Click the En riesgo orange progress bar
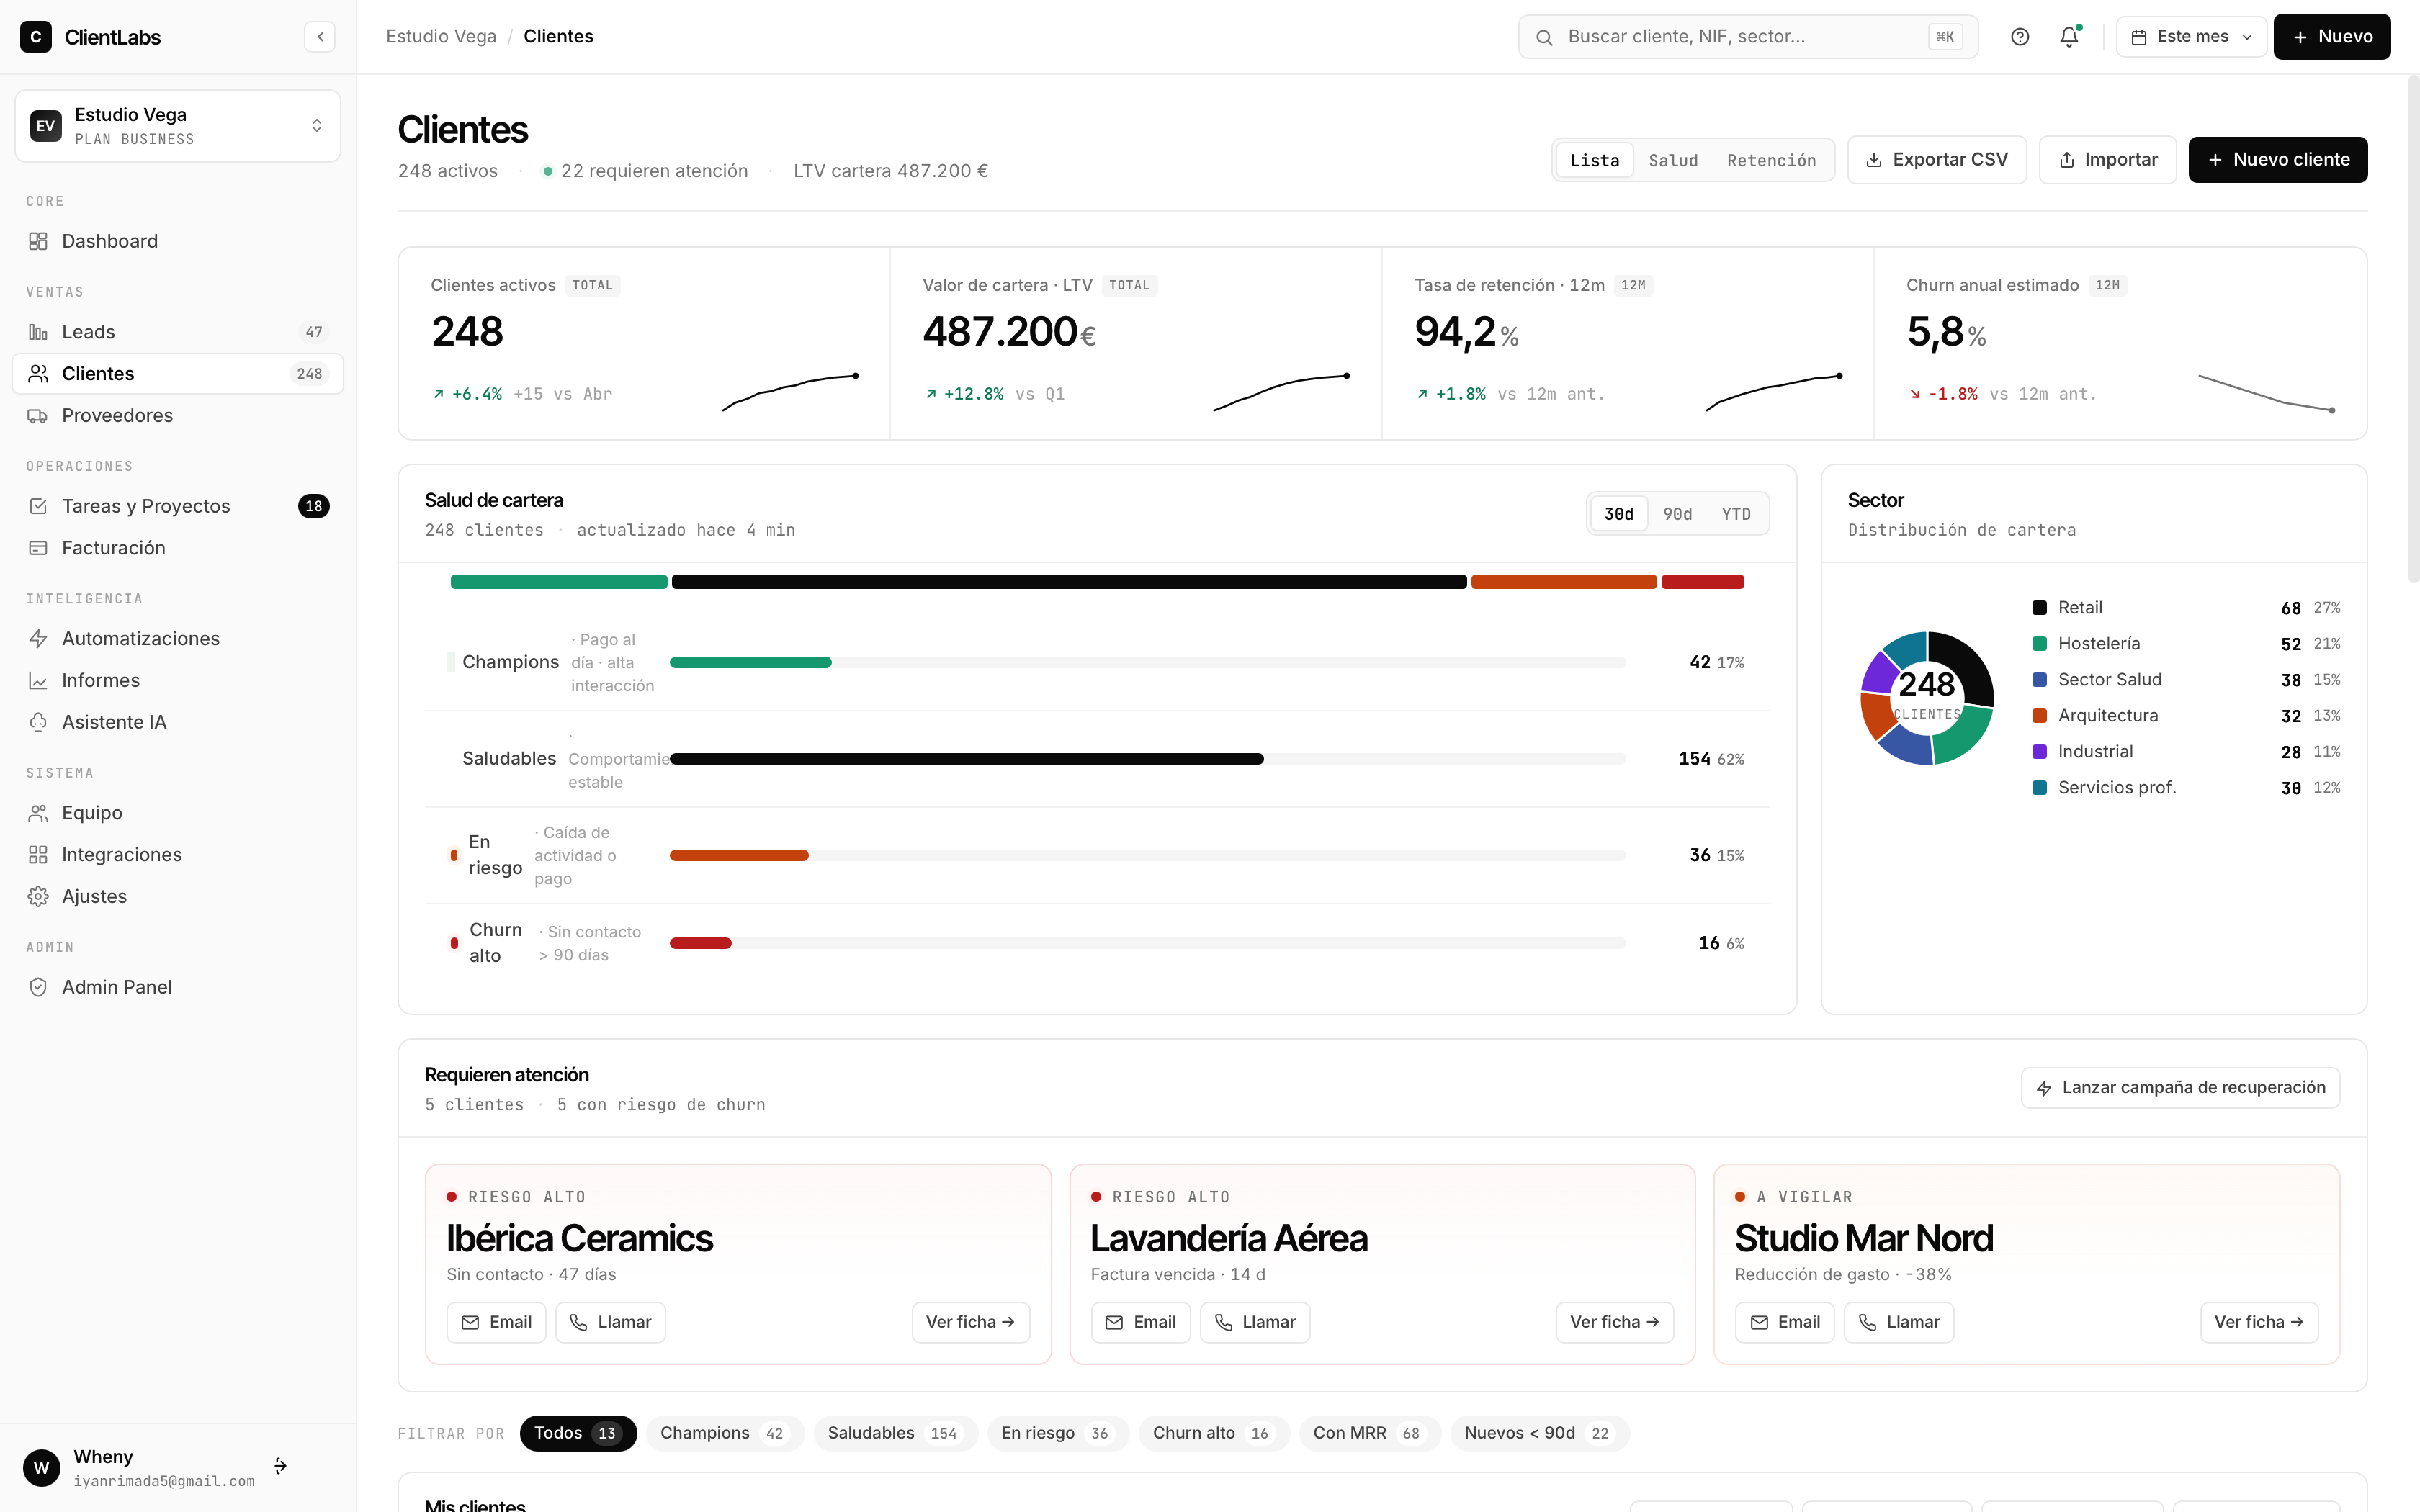Viewport: 2420px width, 1512px height. pyautogui.click(x=739, y=855)
